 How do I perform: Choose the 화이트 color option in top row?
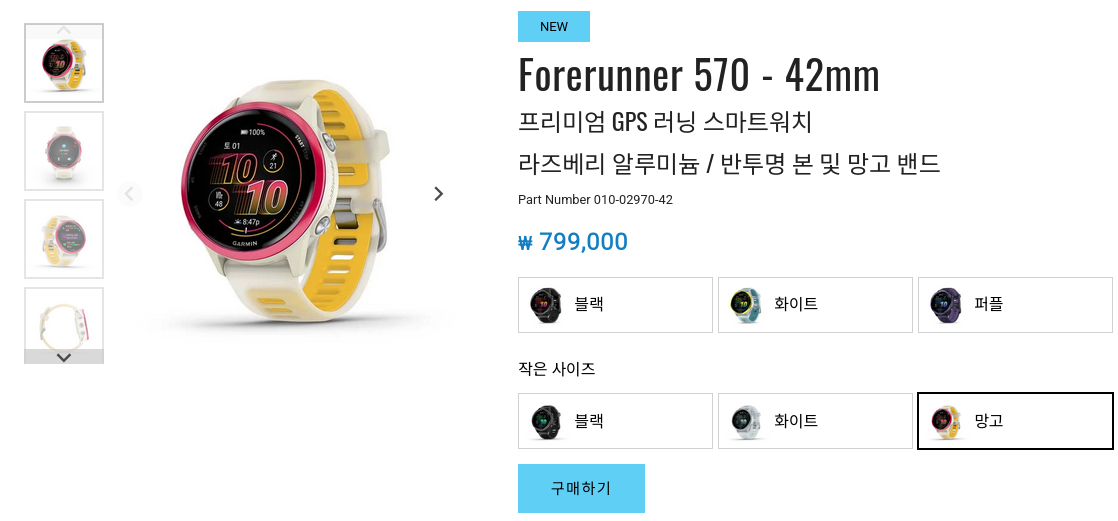[x=815, y=305]
